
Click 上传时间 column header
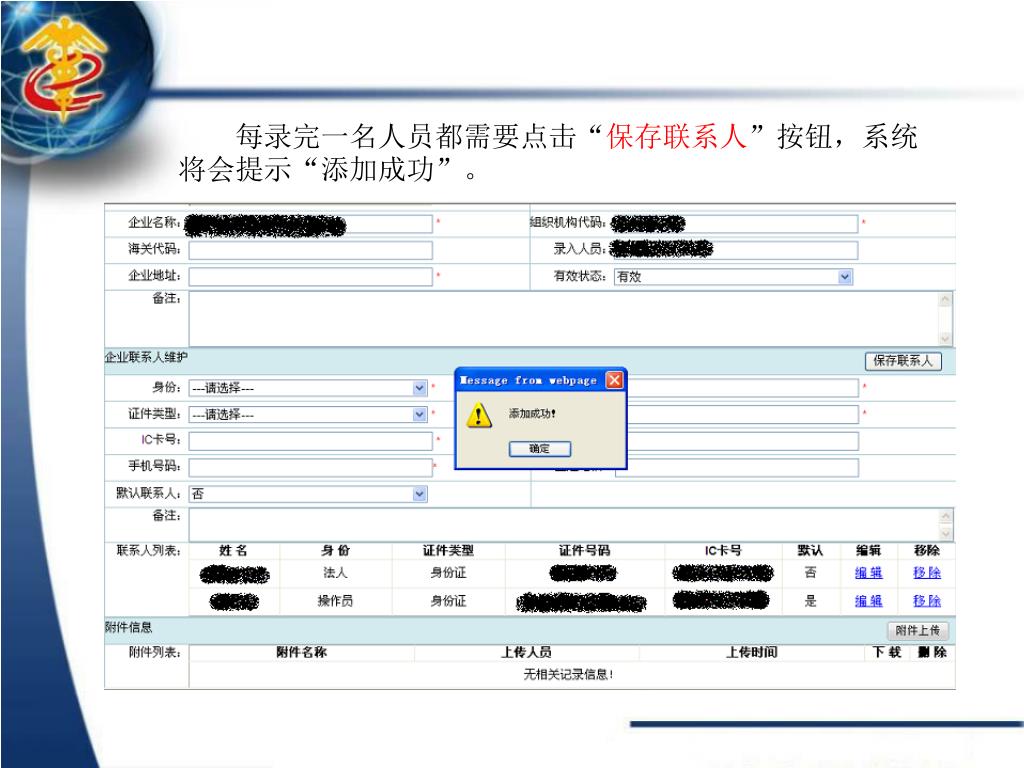pos(752,652)
